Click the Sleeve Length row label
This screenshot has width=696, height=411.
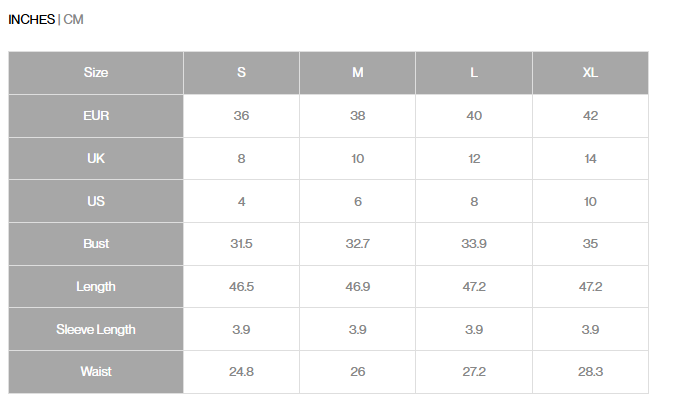(x=96, y=329)
